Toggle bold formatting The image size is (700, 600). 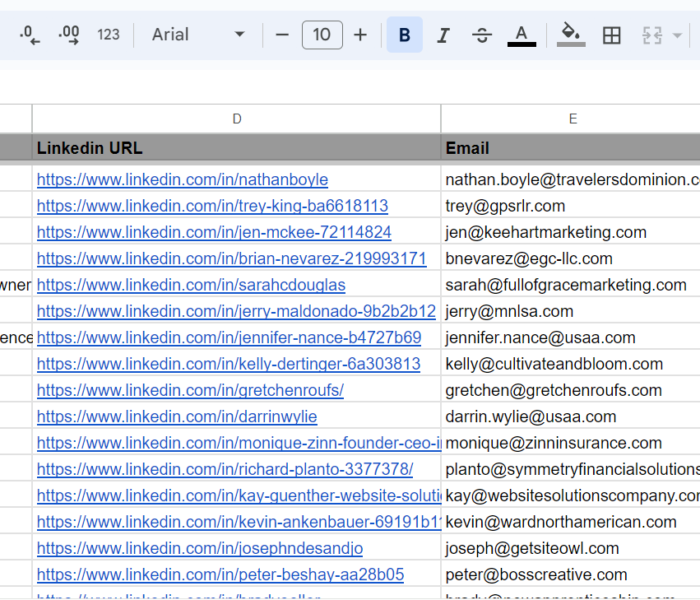point(404,35)
